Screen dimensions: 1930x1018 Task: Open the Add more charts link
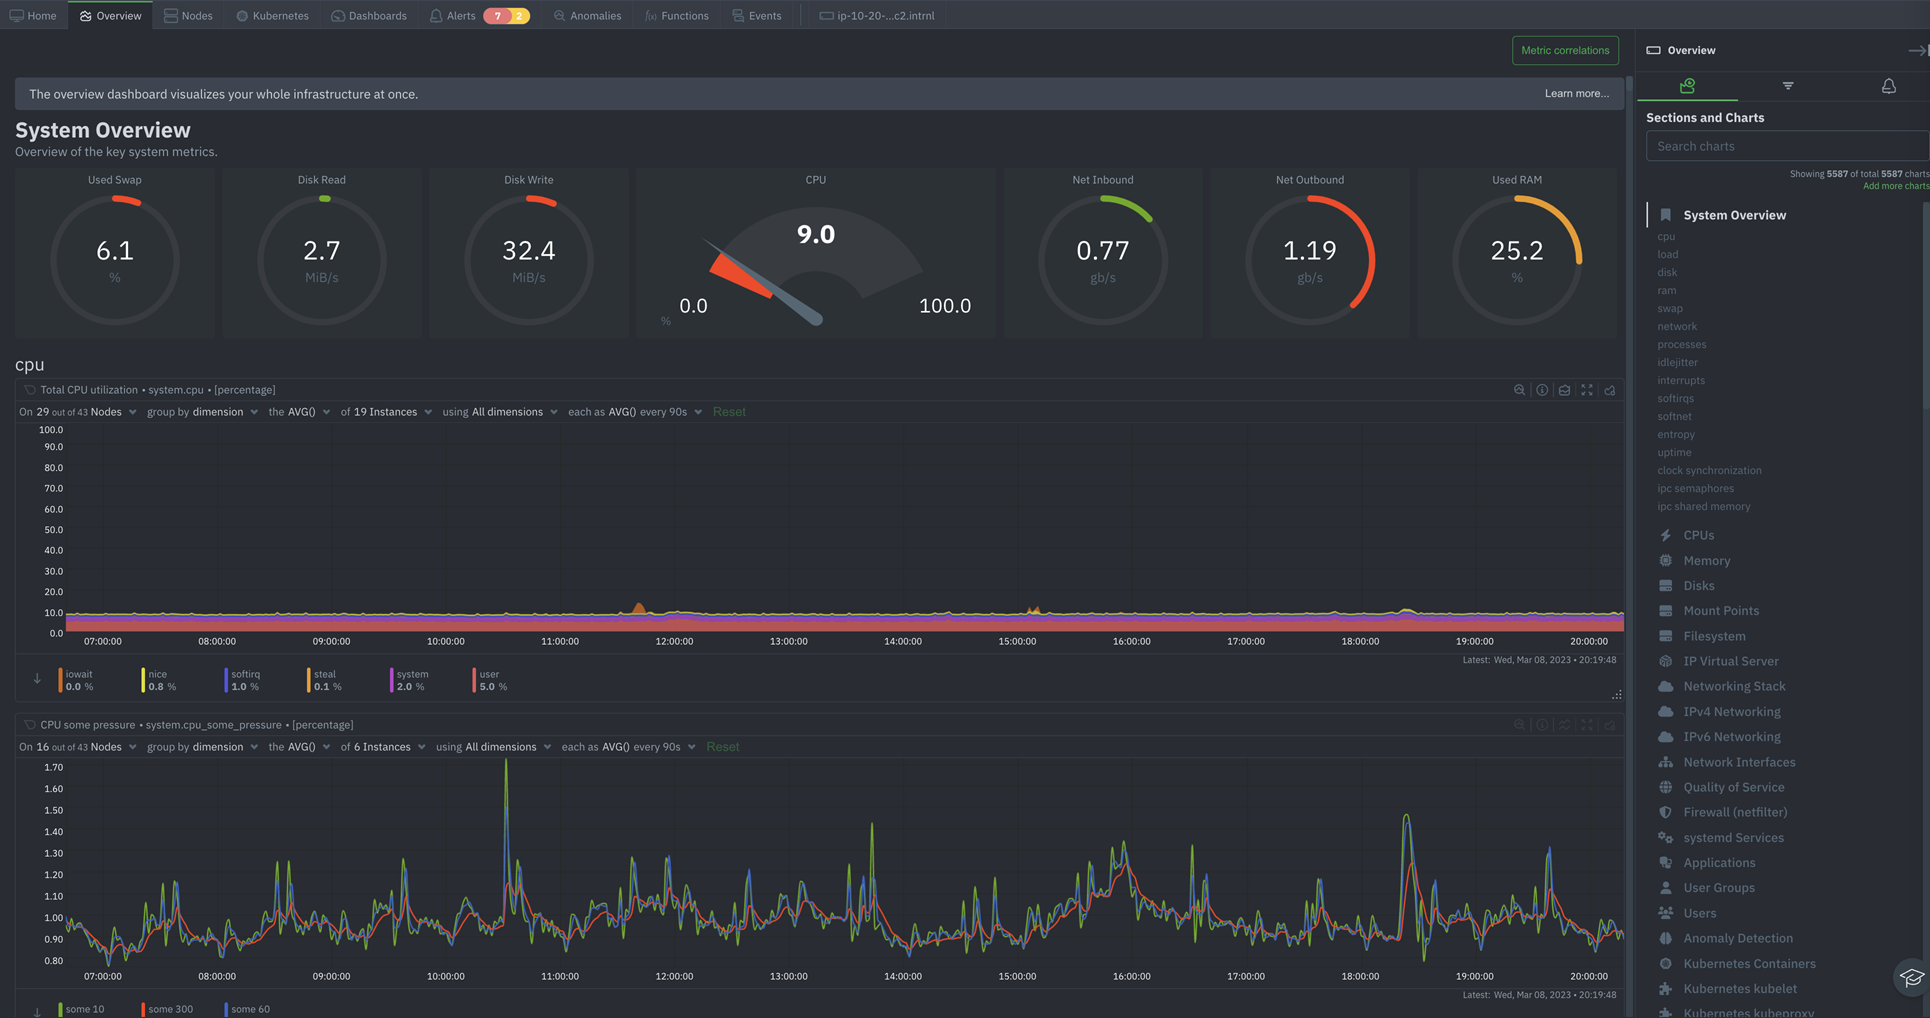pos(1895,185)
